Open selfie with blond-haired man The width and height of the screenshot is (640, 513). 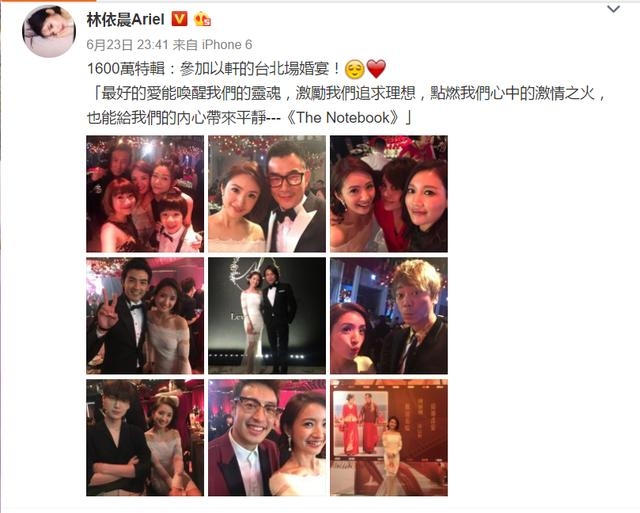389,315
